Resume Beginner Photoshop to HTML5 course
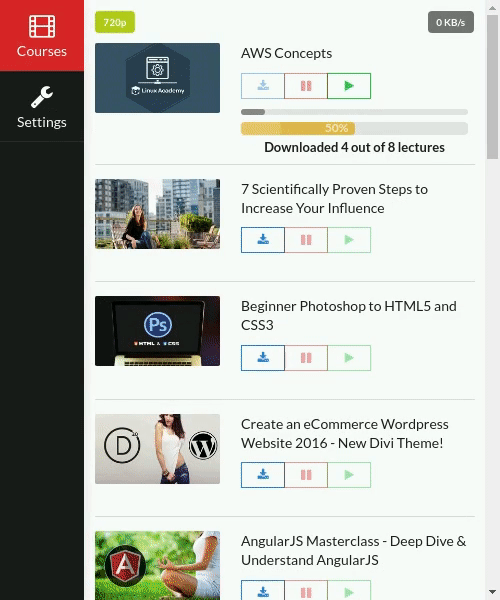500x600 pixels. 349,358
